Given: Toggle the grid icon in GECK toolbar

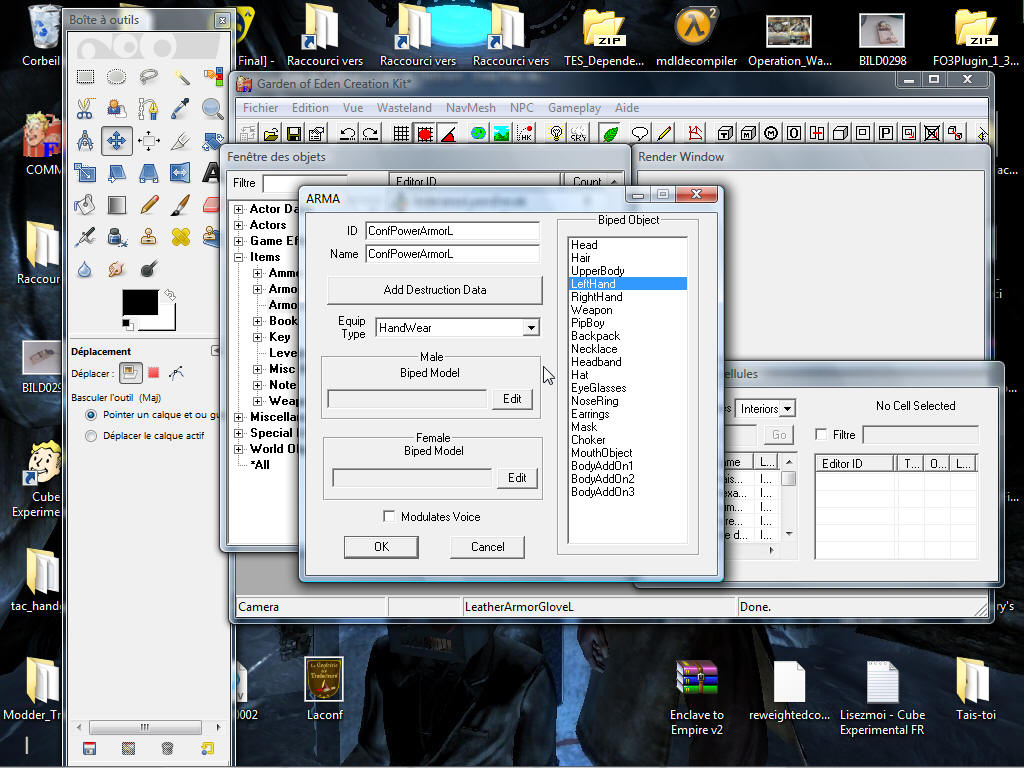Looking at the screenshot, I should 401,134.
